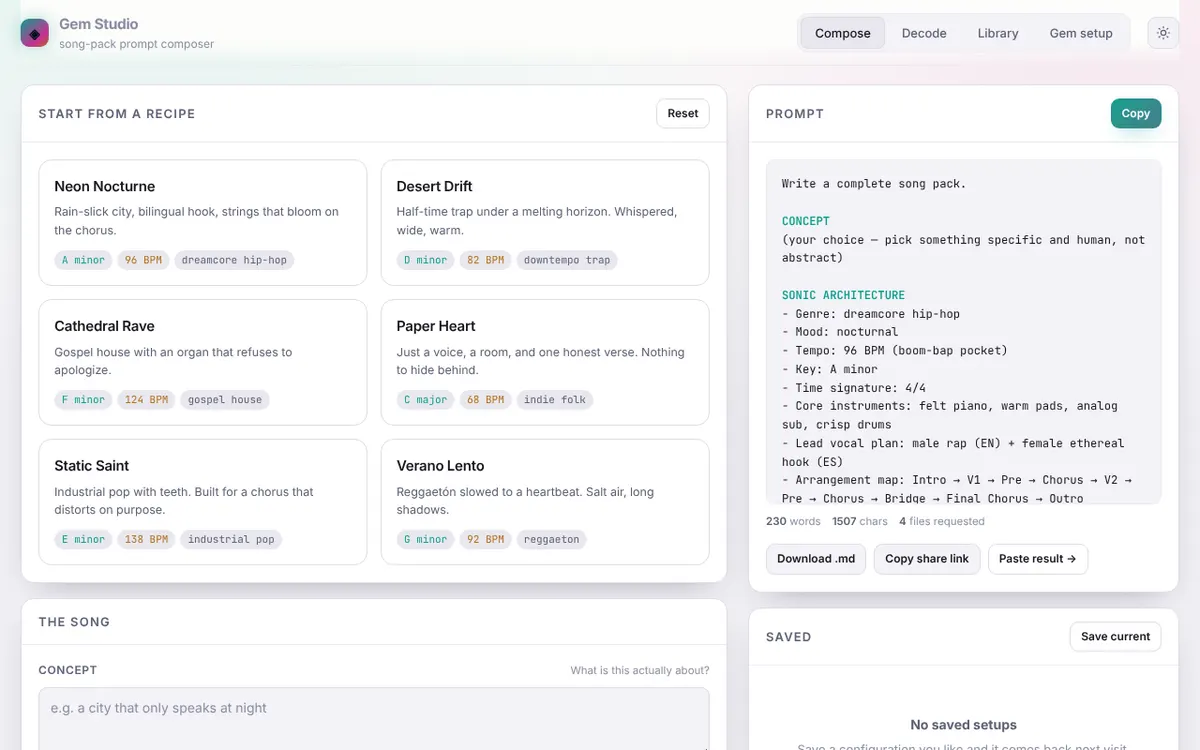Screen dimensions: 1200x750
Task: Click the '96 BPM' tag
Action: [143, 260]
